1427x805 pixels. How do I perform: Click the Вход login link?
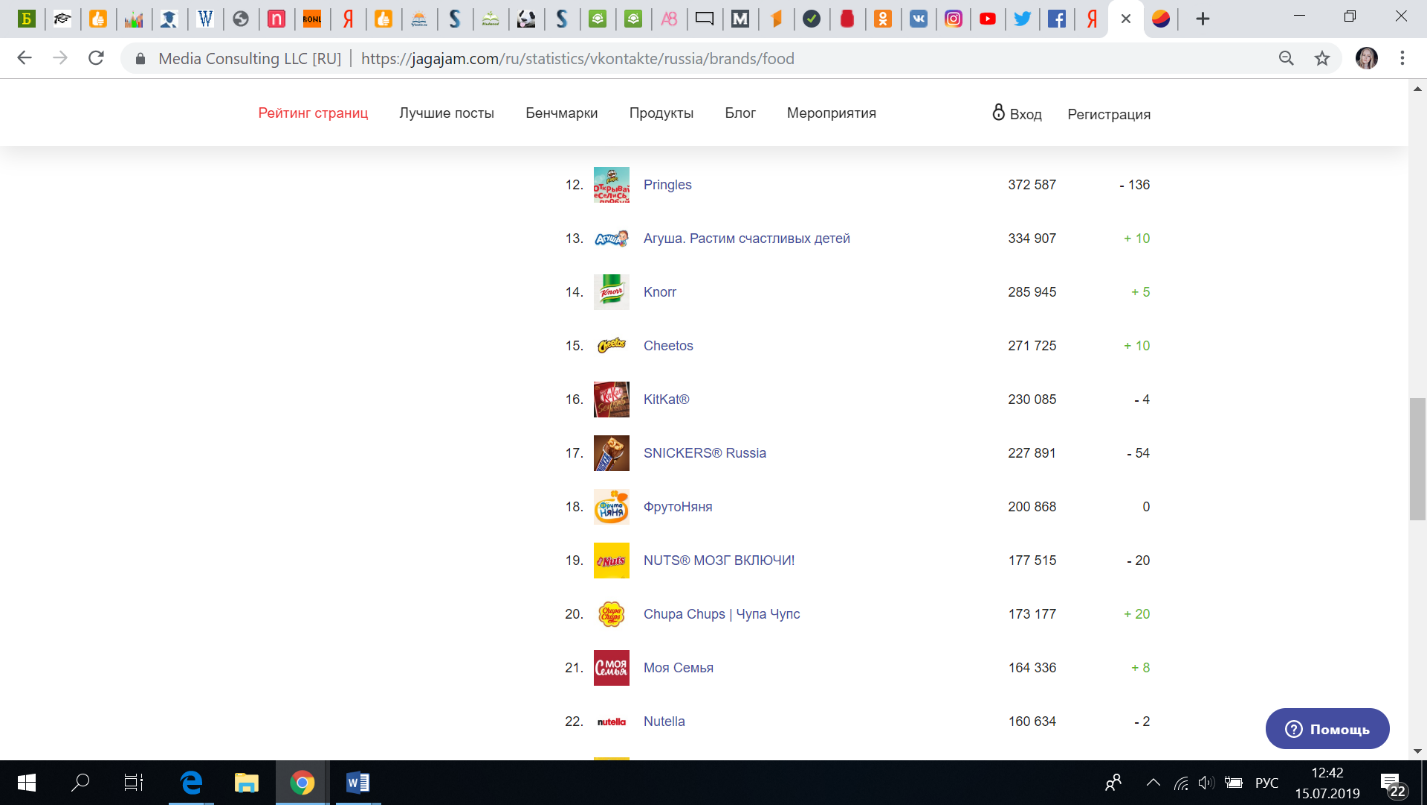click(1017, 113)
